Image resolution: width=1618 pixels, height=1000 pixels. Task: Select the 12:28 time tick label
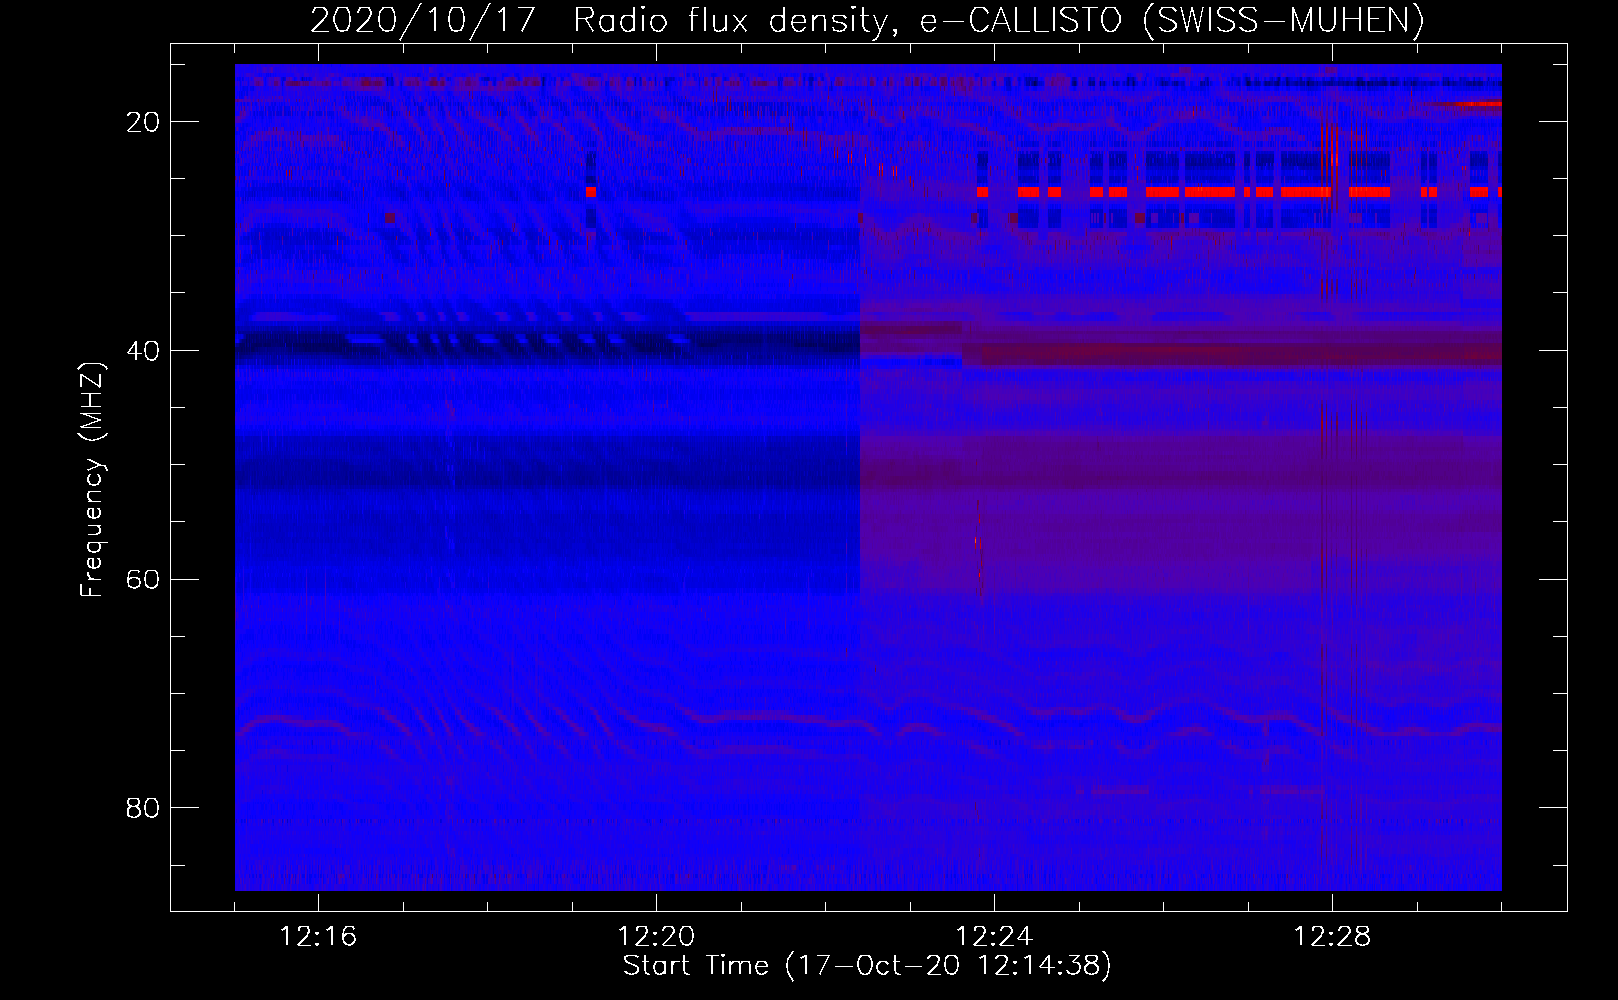click(1332, 937)
